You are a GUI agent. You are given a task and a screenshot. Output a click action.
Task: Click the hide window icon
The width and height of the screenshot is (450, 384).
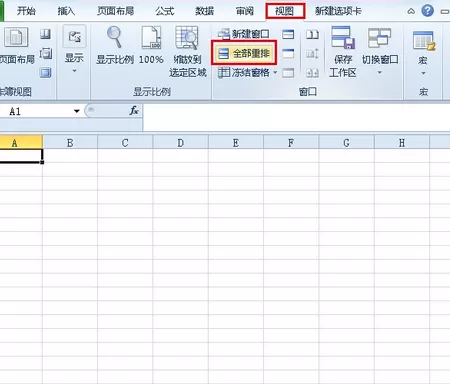288,53
